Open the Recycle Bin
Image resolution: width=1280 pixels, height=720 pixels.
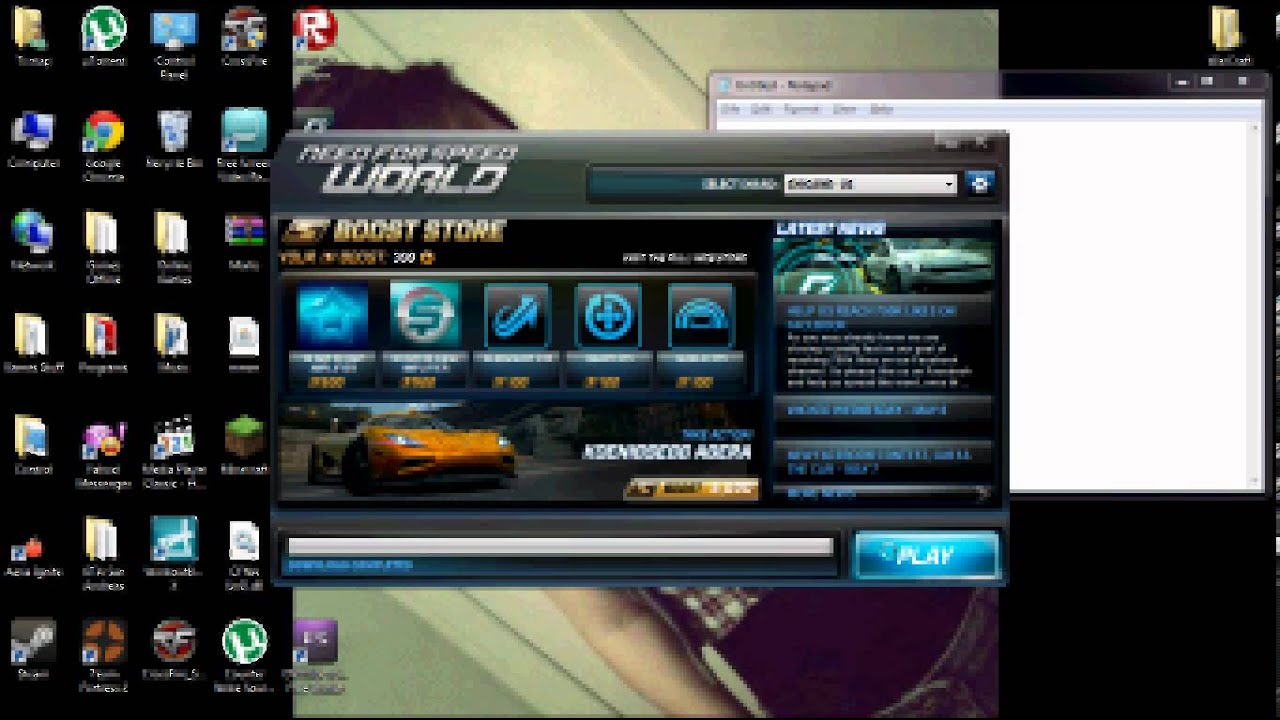(x=174, y=139)
